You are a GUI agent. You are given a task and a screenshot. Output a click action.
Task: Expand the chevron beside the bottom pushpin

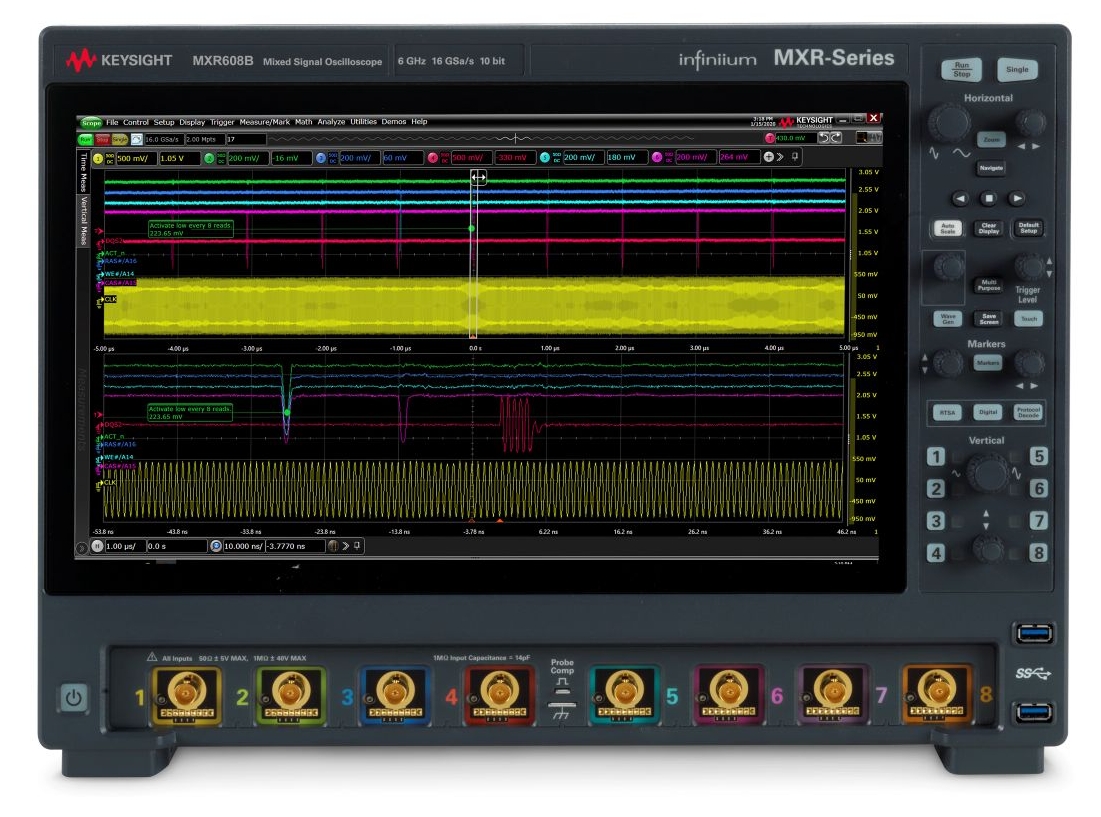tap(345, 545)
